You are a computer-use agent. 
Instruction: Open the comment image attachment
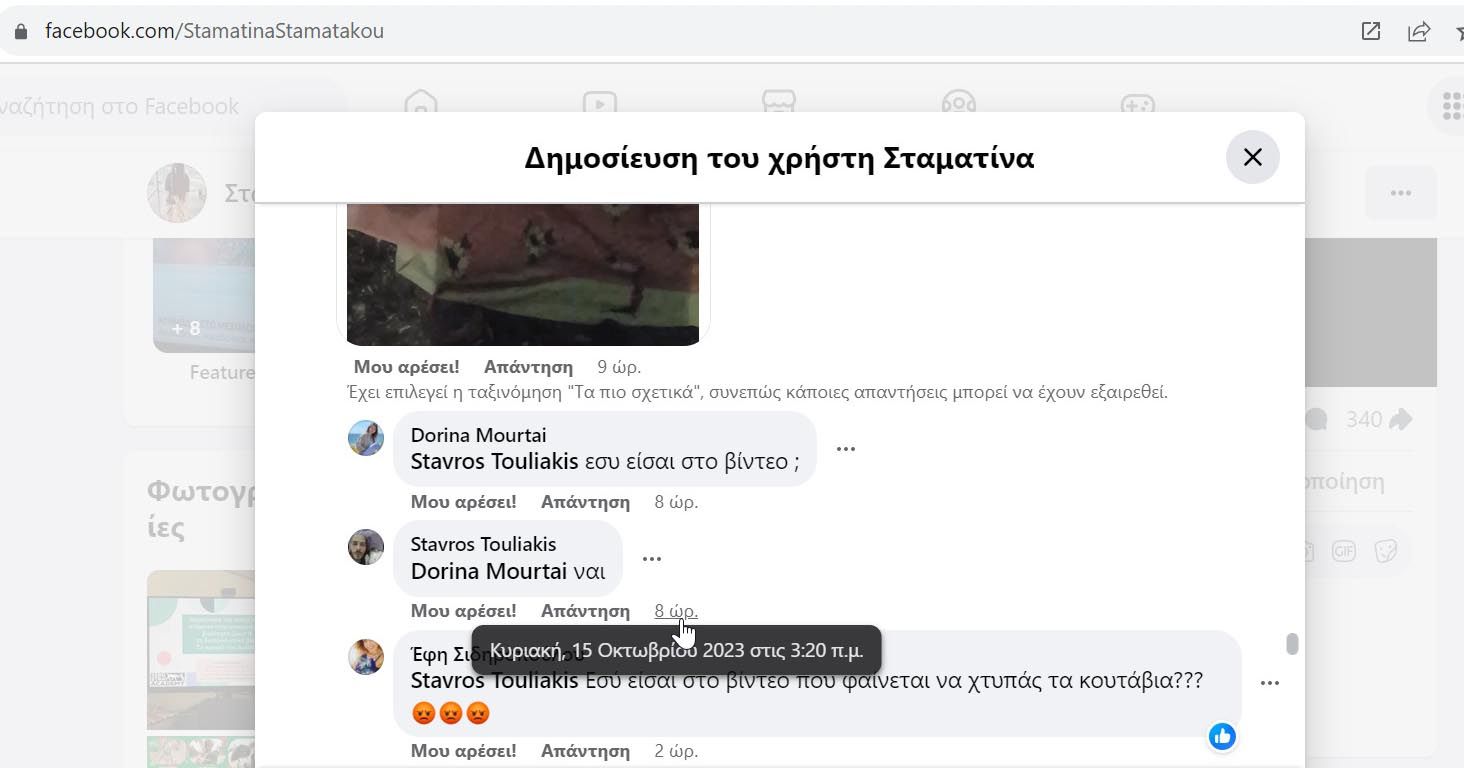(x=523, y=274)
